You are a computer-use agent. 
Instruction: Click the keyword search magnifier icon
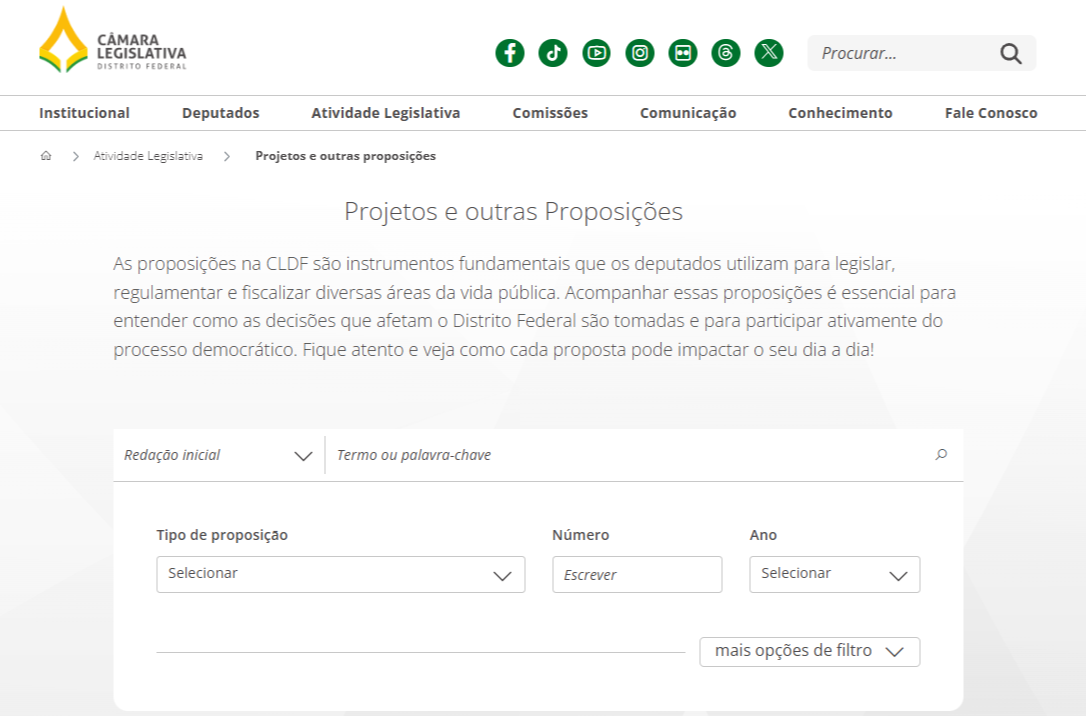click(941, 455)
